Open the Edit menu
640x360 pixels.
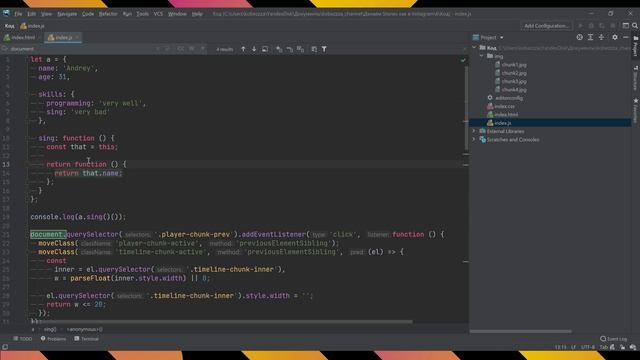coord(31,14)
